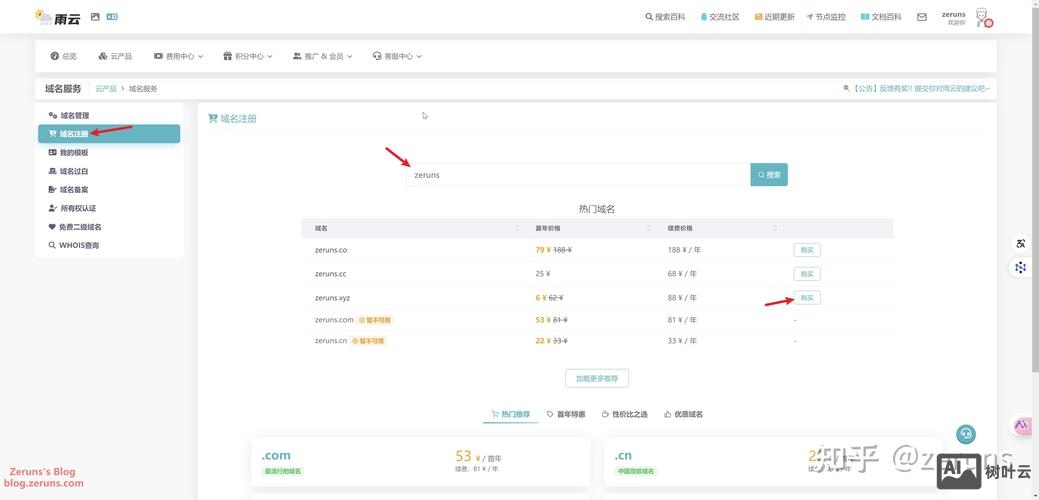Click the 雨云 rain cloud logo
This screenshot has height=500, width=1039.
(x=58, y=17)
